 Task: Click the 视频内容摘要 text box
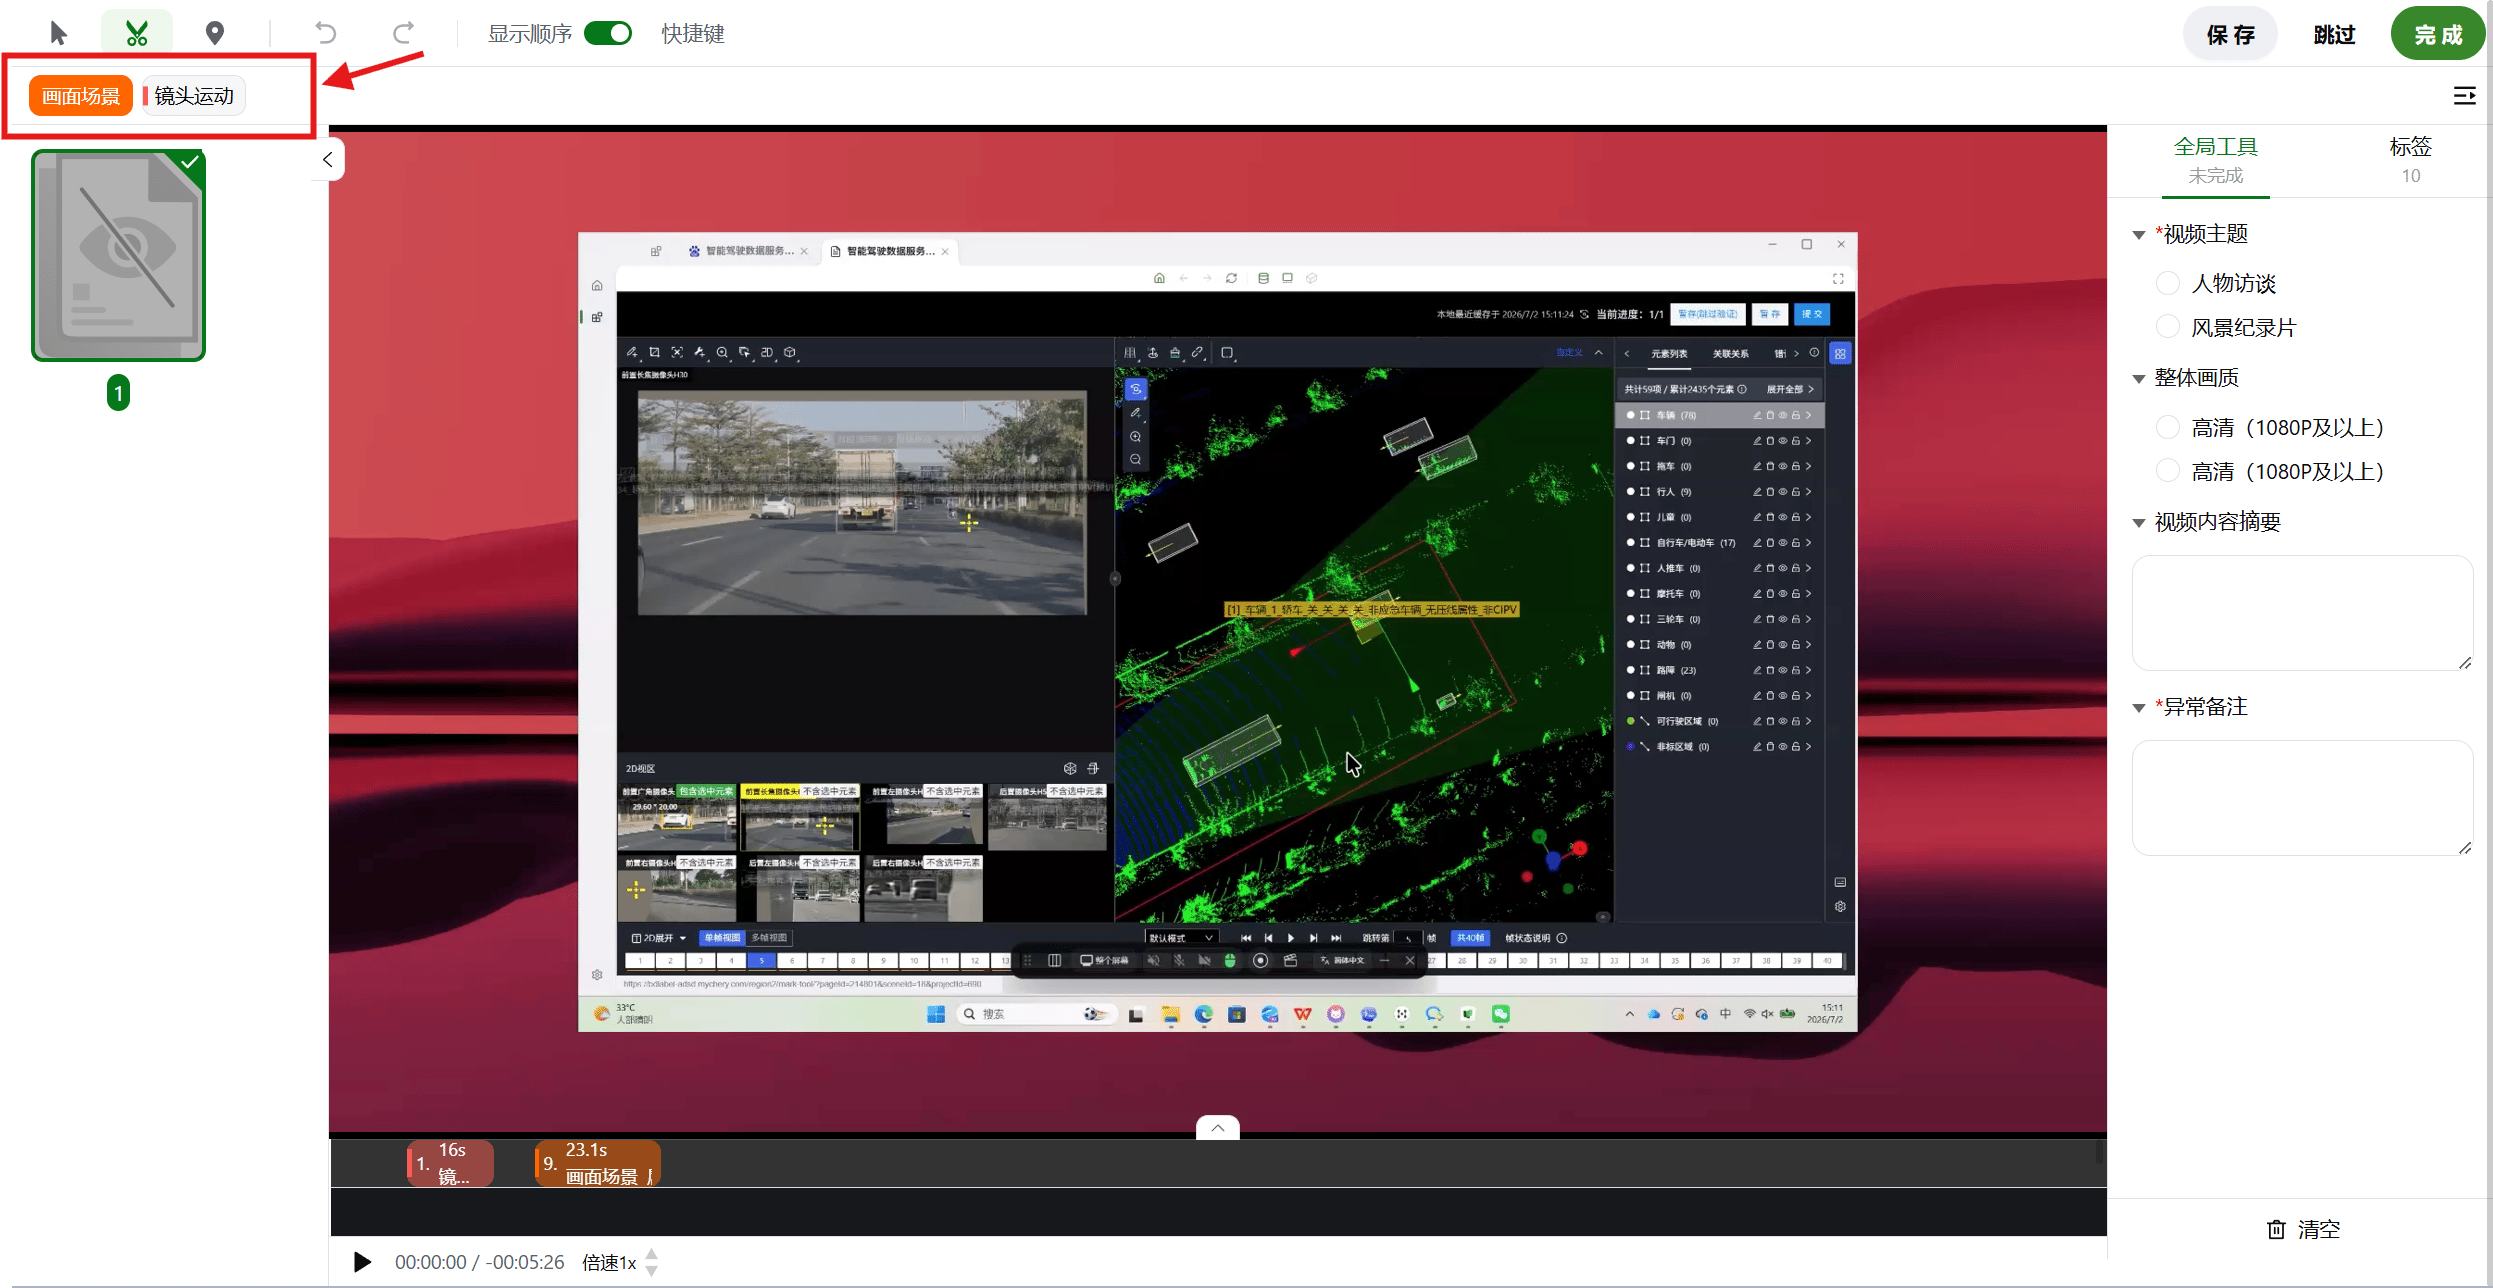(2302, 613)
